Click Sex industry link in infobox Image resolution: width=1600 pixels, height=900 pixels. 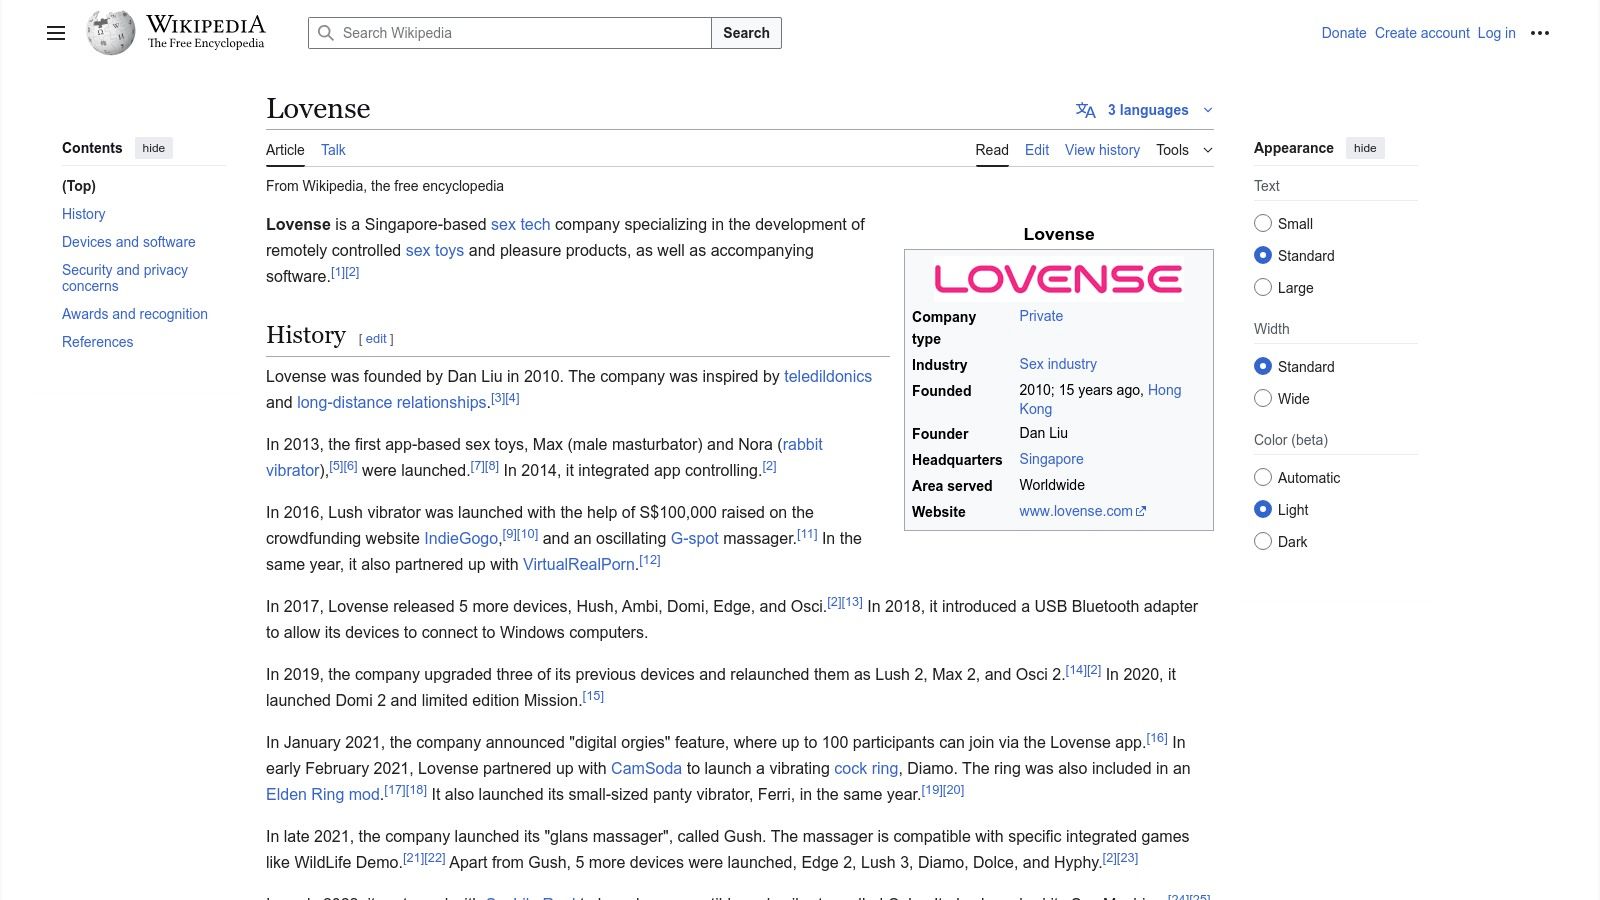[1058, 364]
